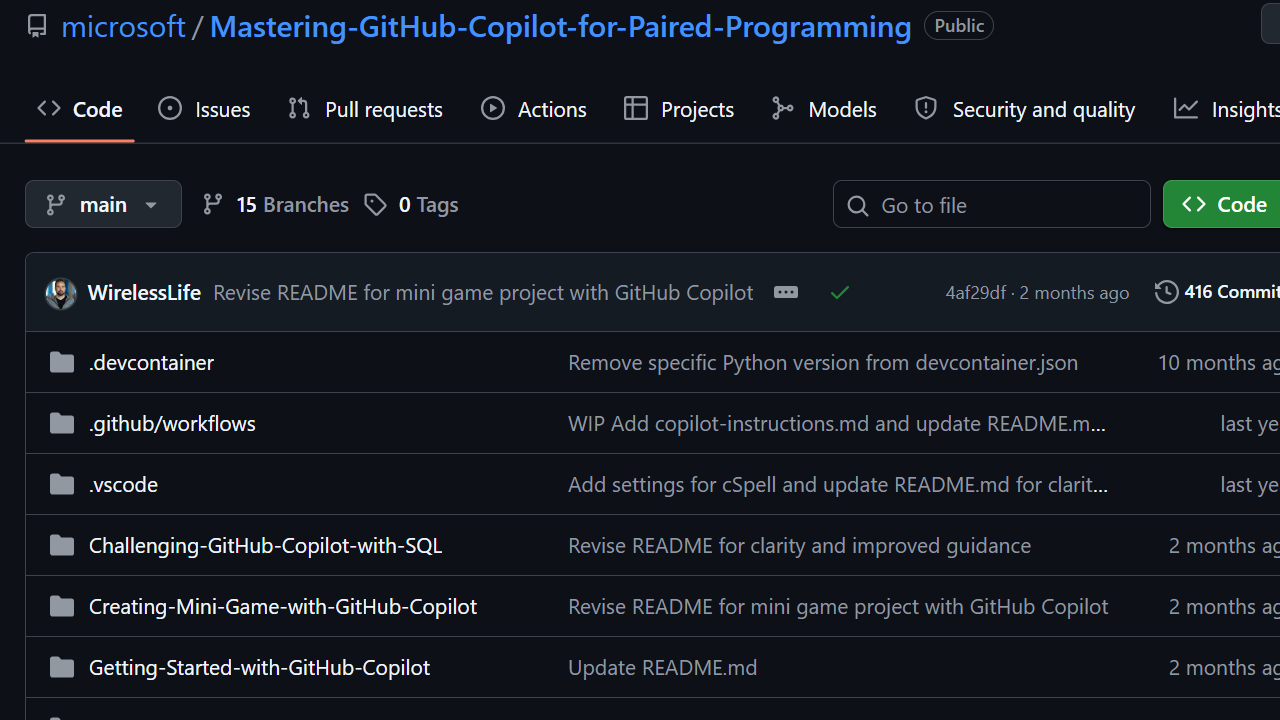Go to the Actions tab
This screenshot has width=1280, height=720.
coord(534,109)
